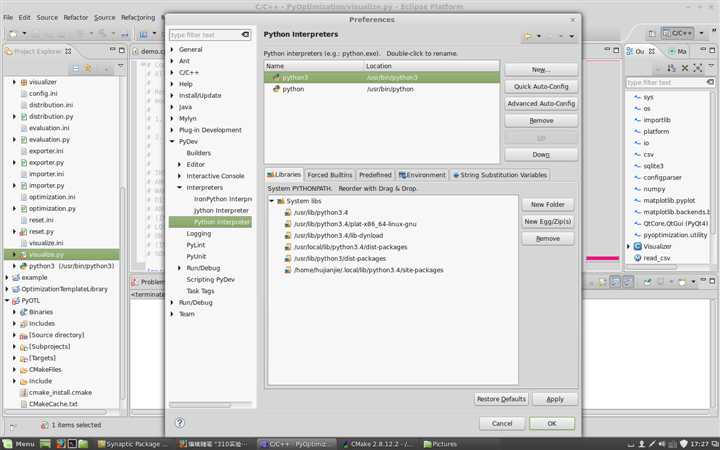Click the volume icon in system tray
Screen dimensions: 720x450
click(x=662, y=444)
